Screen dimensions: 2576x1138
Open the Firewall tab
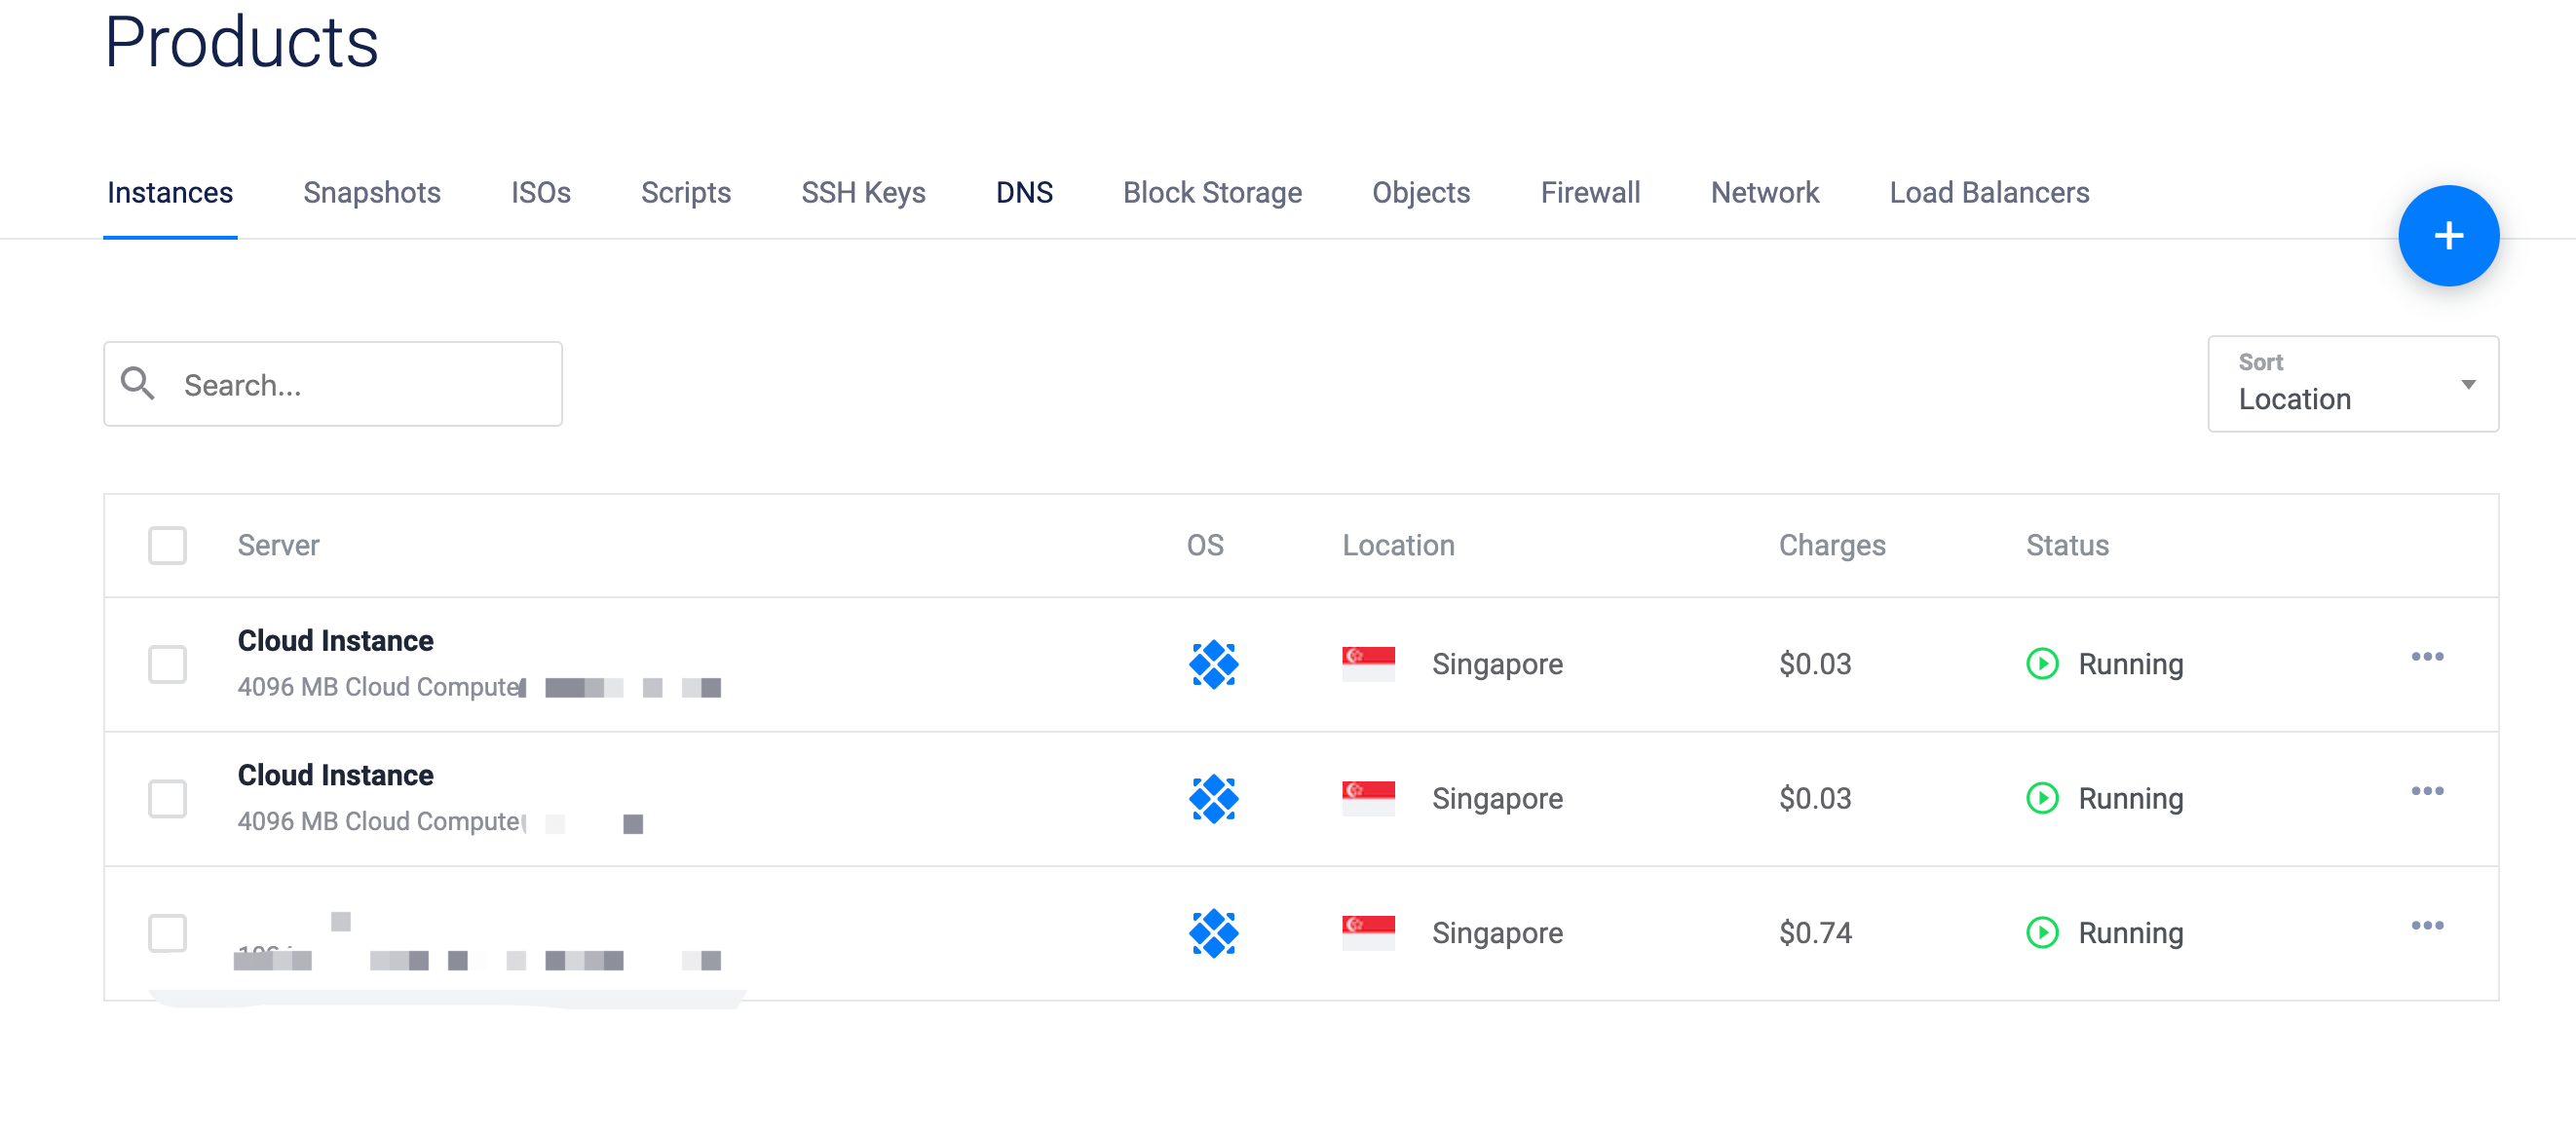[1589, 193]
